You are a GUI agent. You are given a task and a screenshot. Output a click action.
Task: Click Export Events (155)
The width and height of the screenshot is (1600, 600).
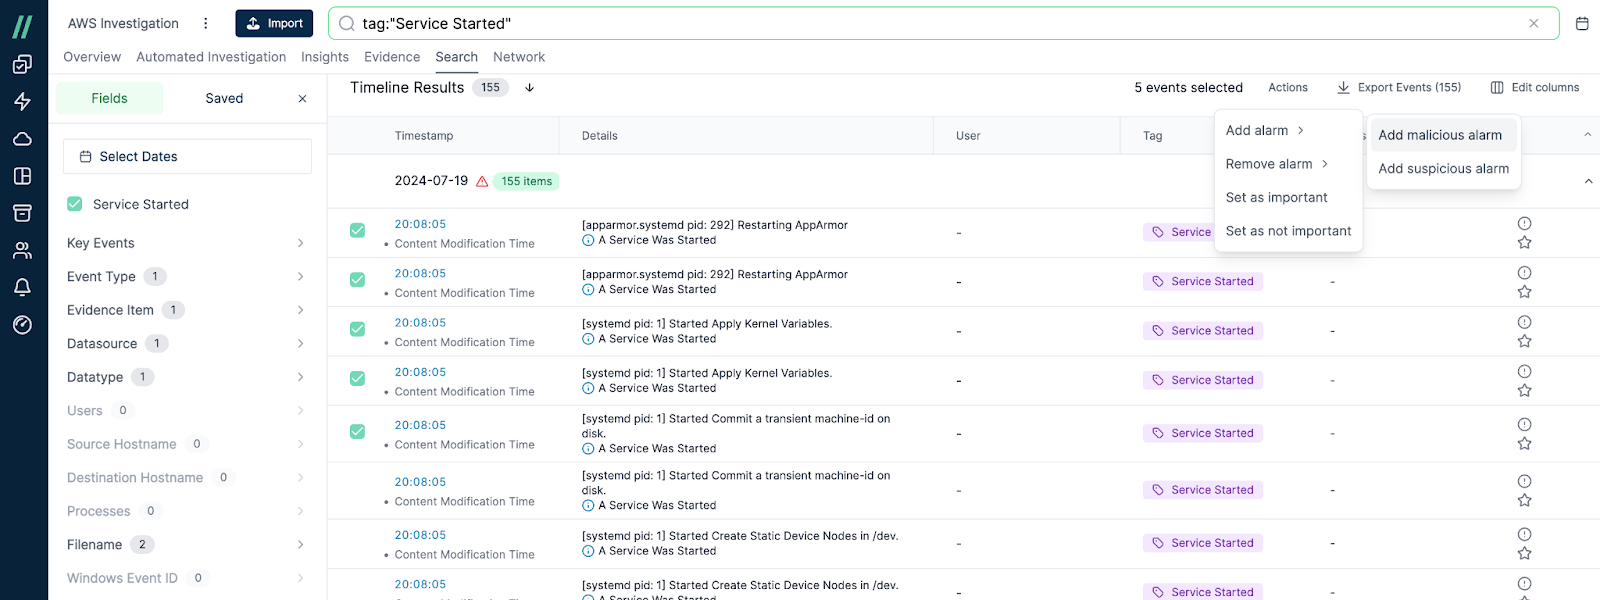(x=1399, y=88)
